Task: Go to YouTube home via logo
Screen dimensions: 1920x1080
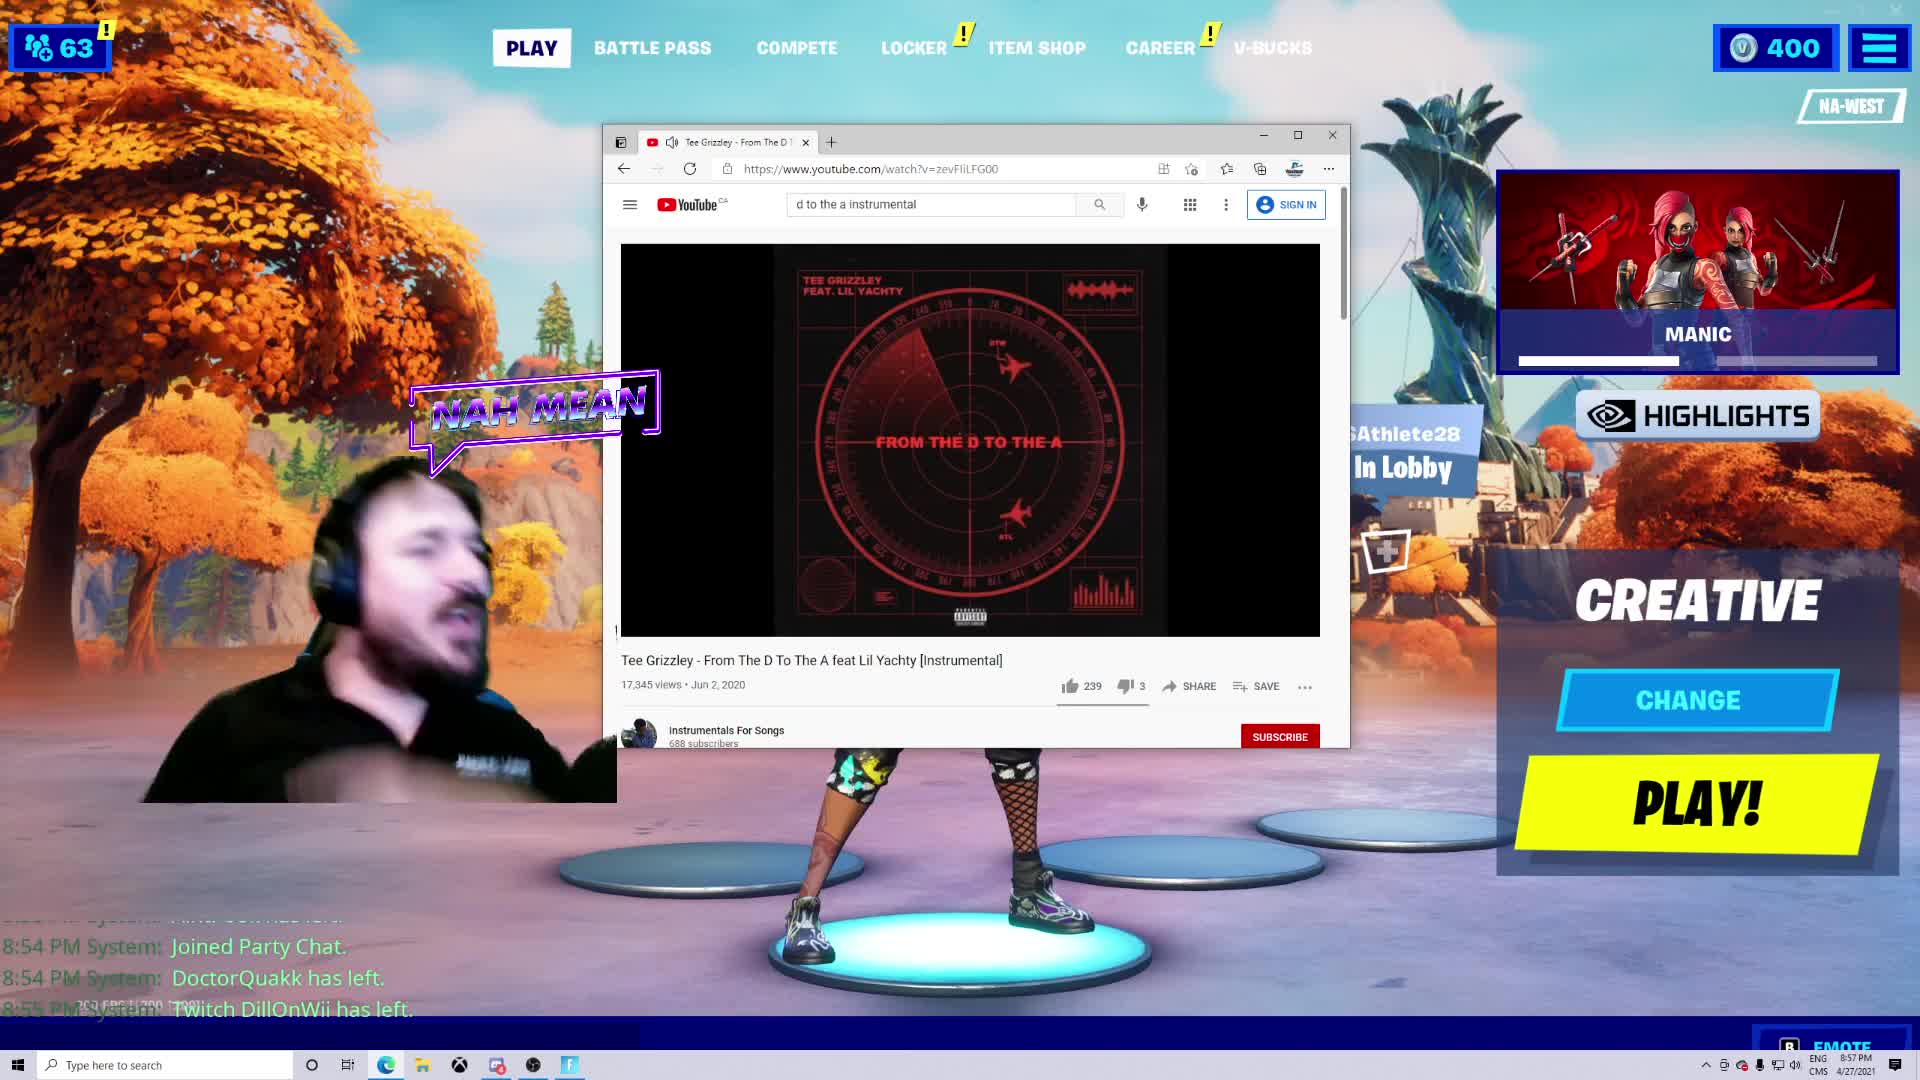Action: 690,204
